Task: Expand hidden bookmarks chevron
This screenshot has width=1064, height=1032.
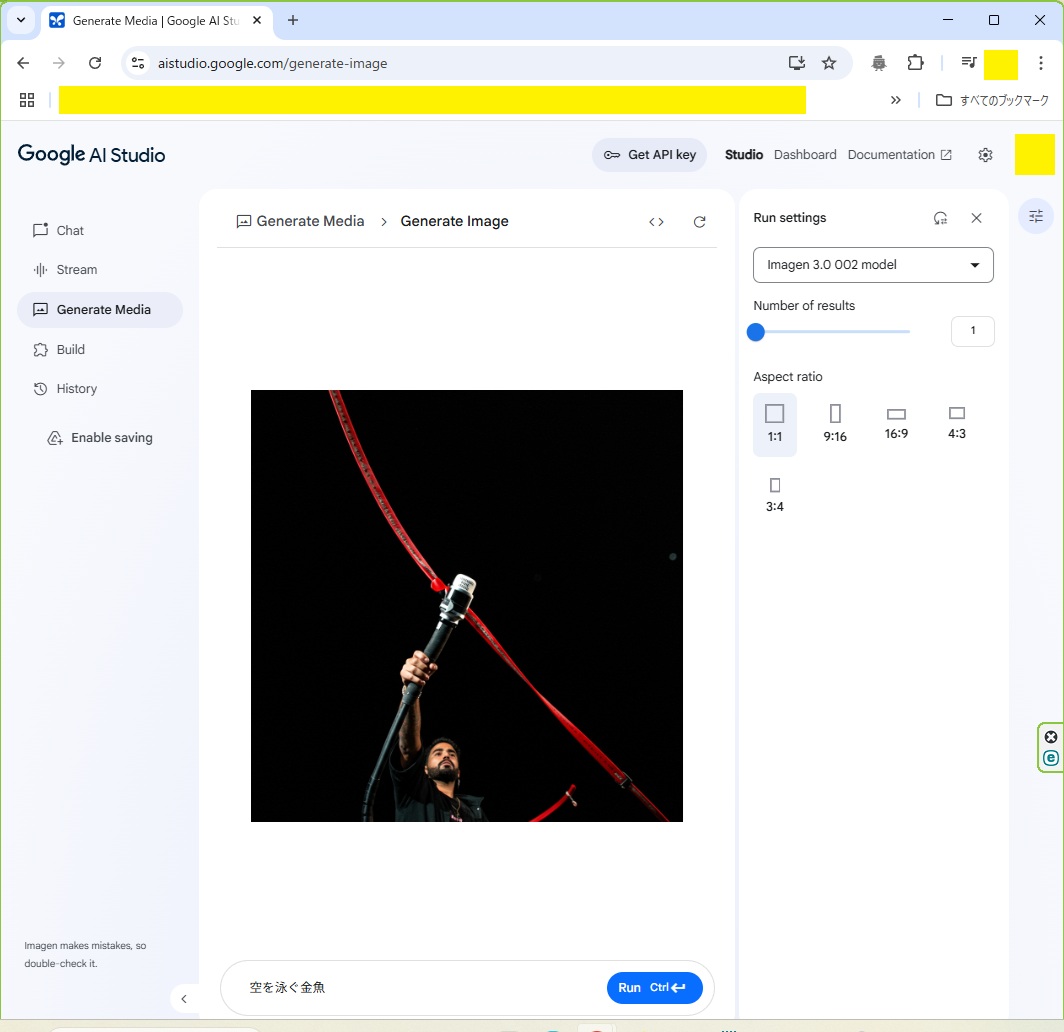Action: click(896, 100)
